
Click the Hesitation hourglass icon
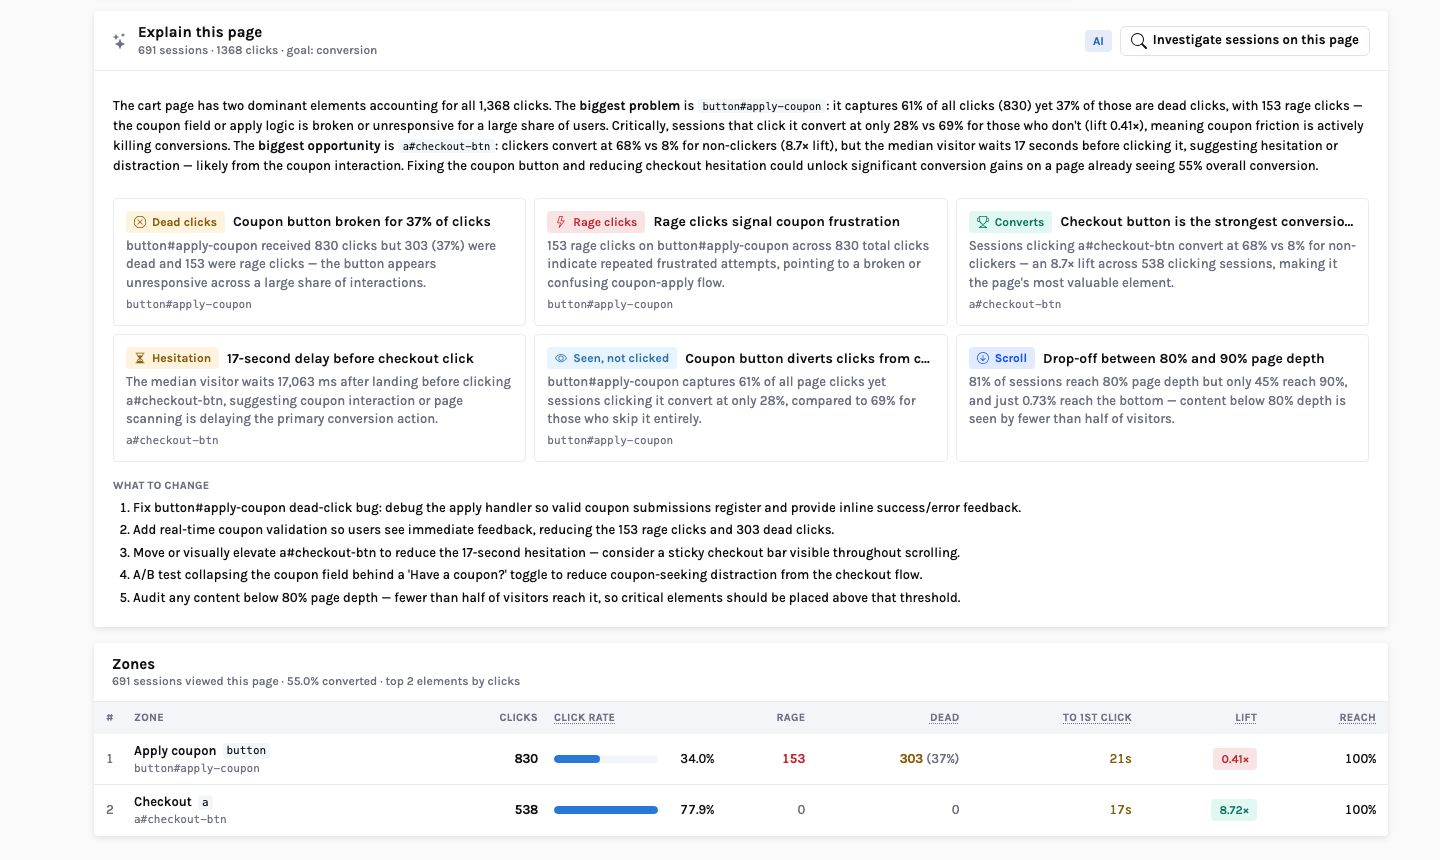click(140, 358)
